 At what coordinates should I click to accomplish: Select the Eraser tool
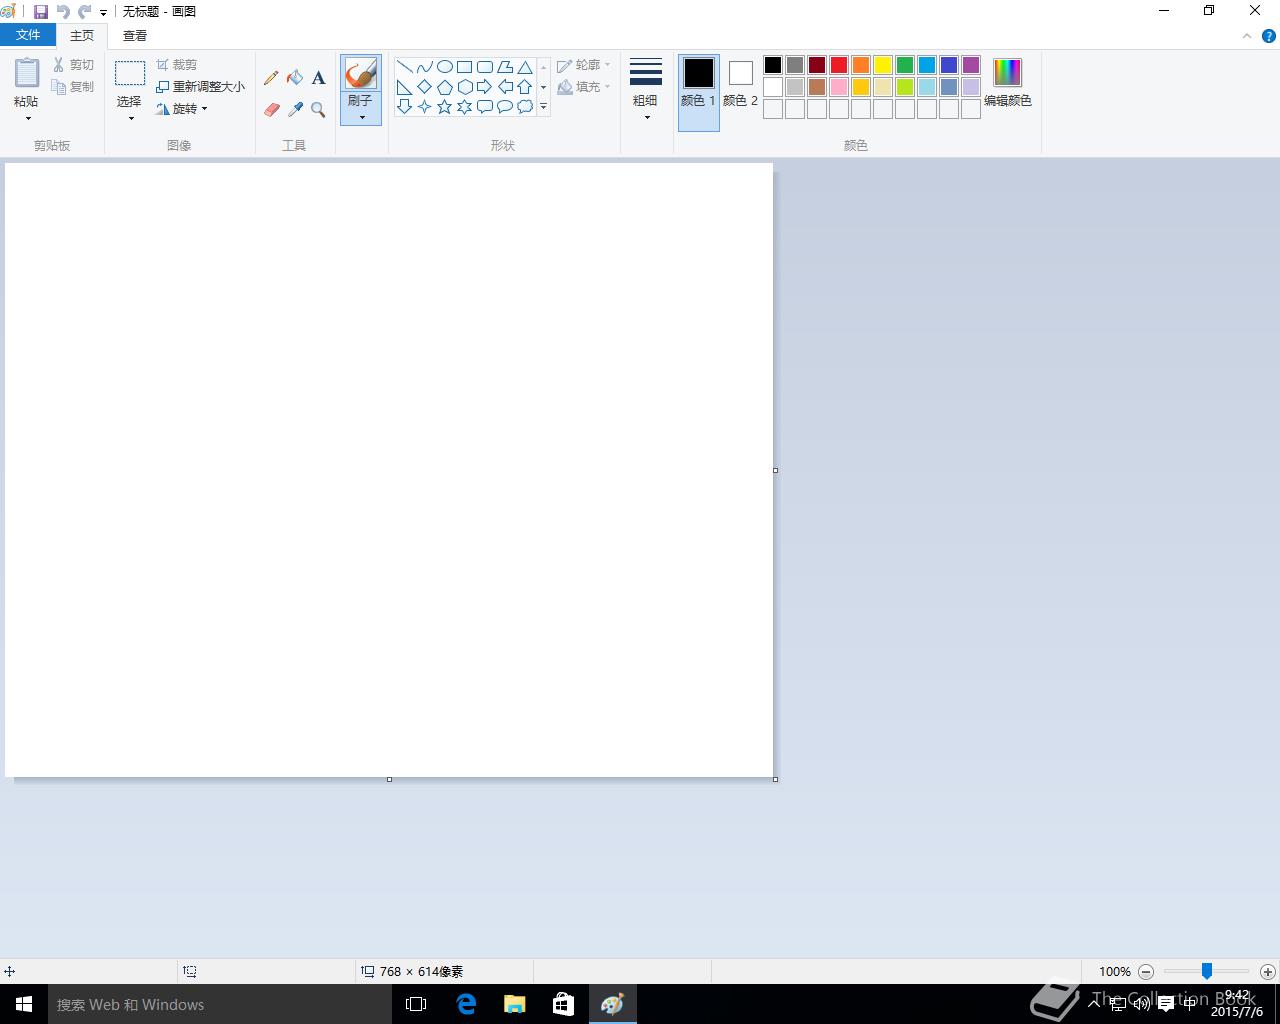click(271, 110)
